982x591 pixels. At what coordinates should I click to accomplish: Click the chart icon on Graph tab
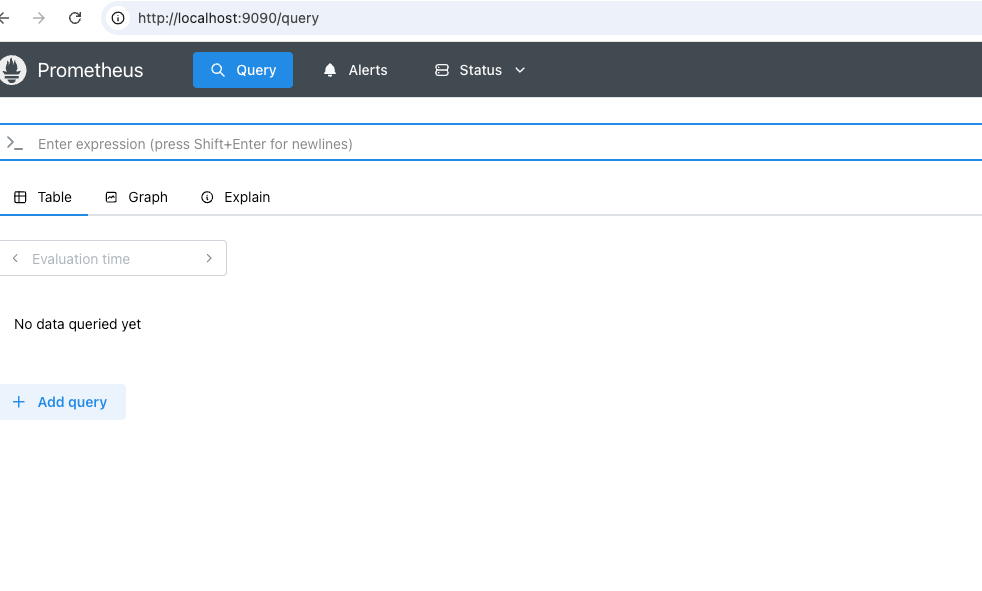pos(111,197)
